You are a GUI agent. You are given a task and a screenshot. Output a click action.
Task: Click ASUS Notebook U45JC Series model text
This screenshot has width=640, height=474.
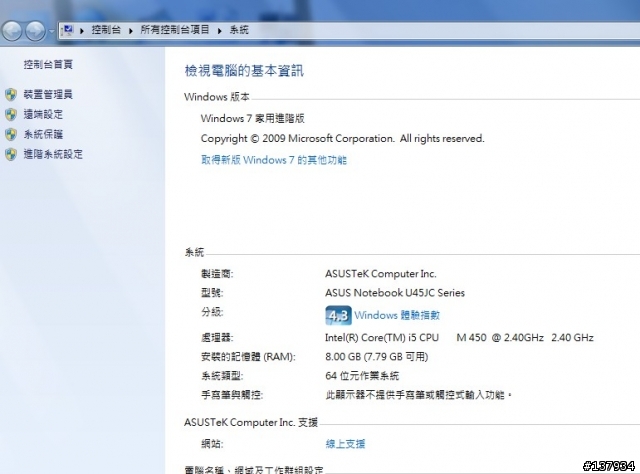point(395,293)
